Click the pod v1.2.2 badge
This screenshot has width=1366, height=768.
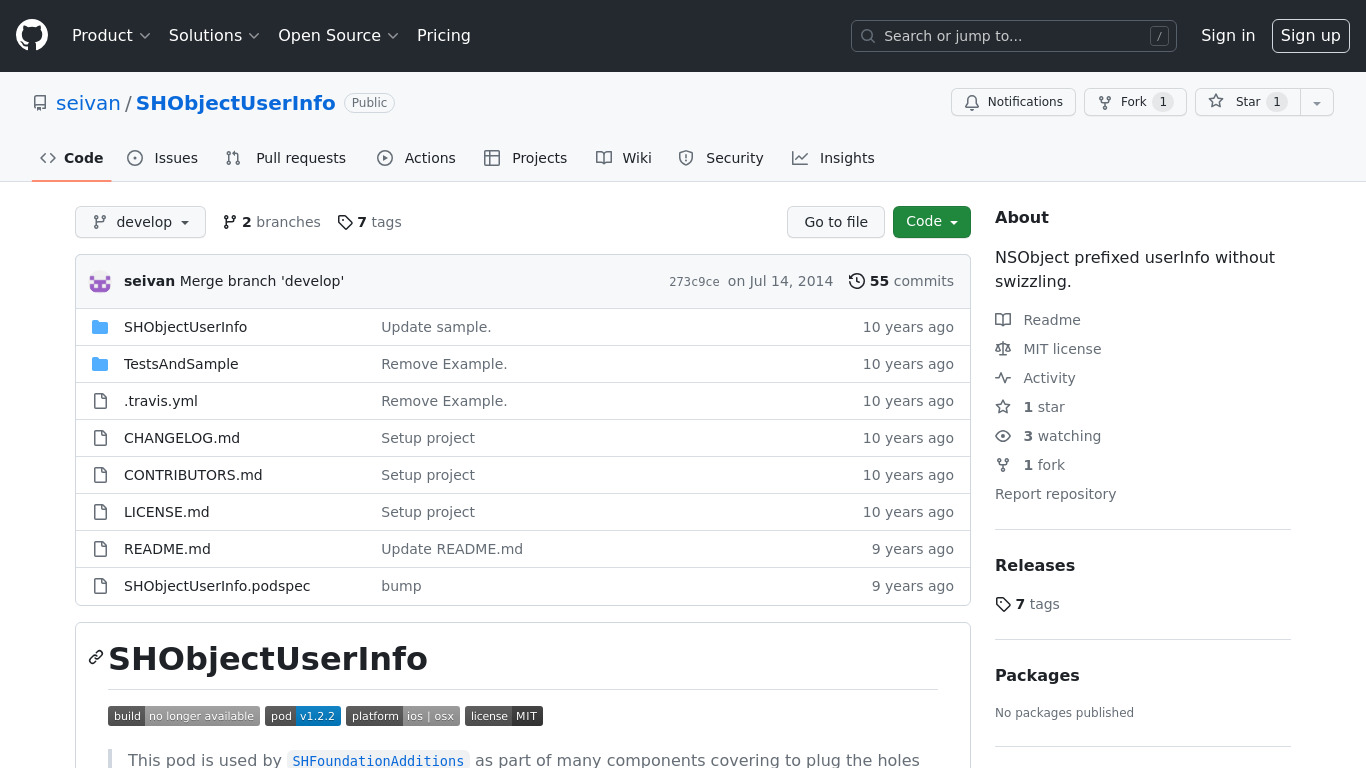tap(302, 716)
